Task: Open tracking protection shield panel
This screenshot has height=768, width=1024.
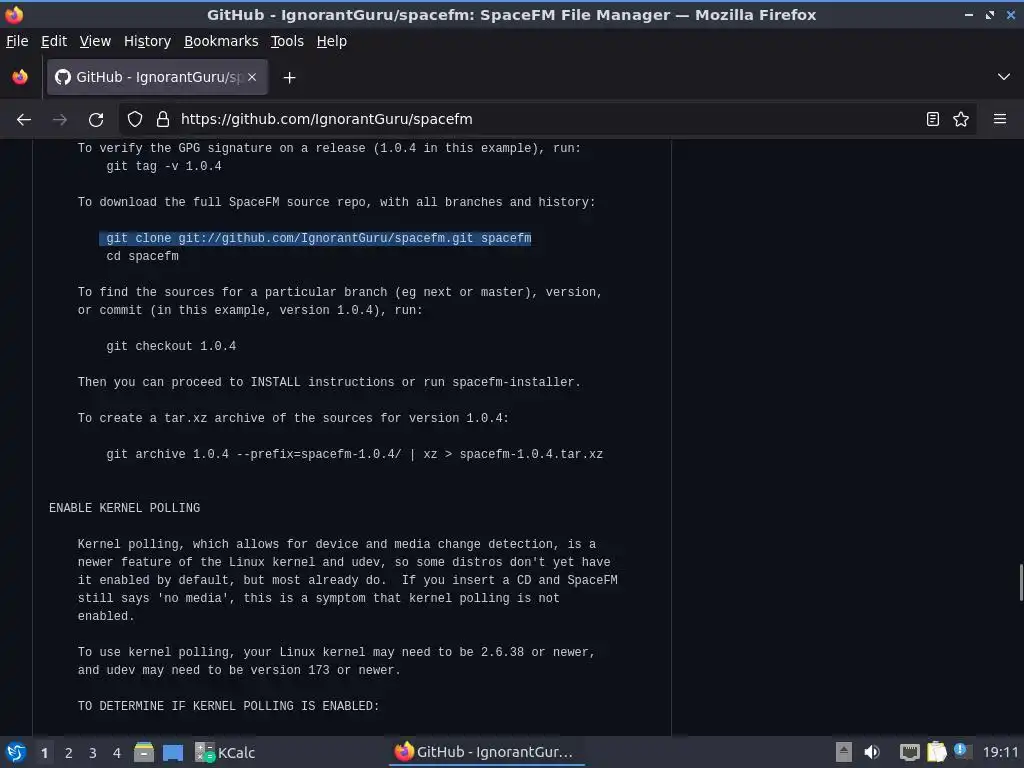Action: click(135, 120)
